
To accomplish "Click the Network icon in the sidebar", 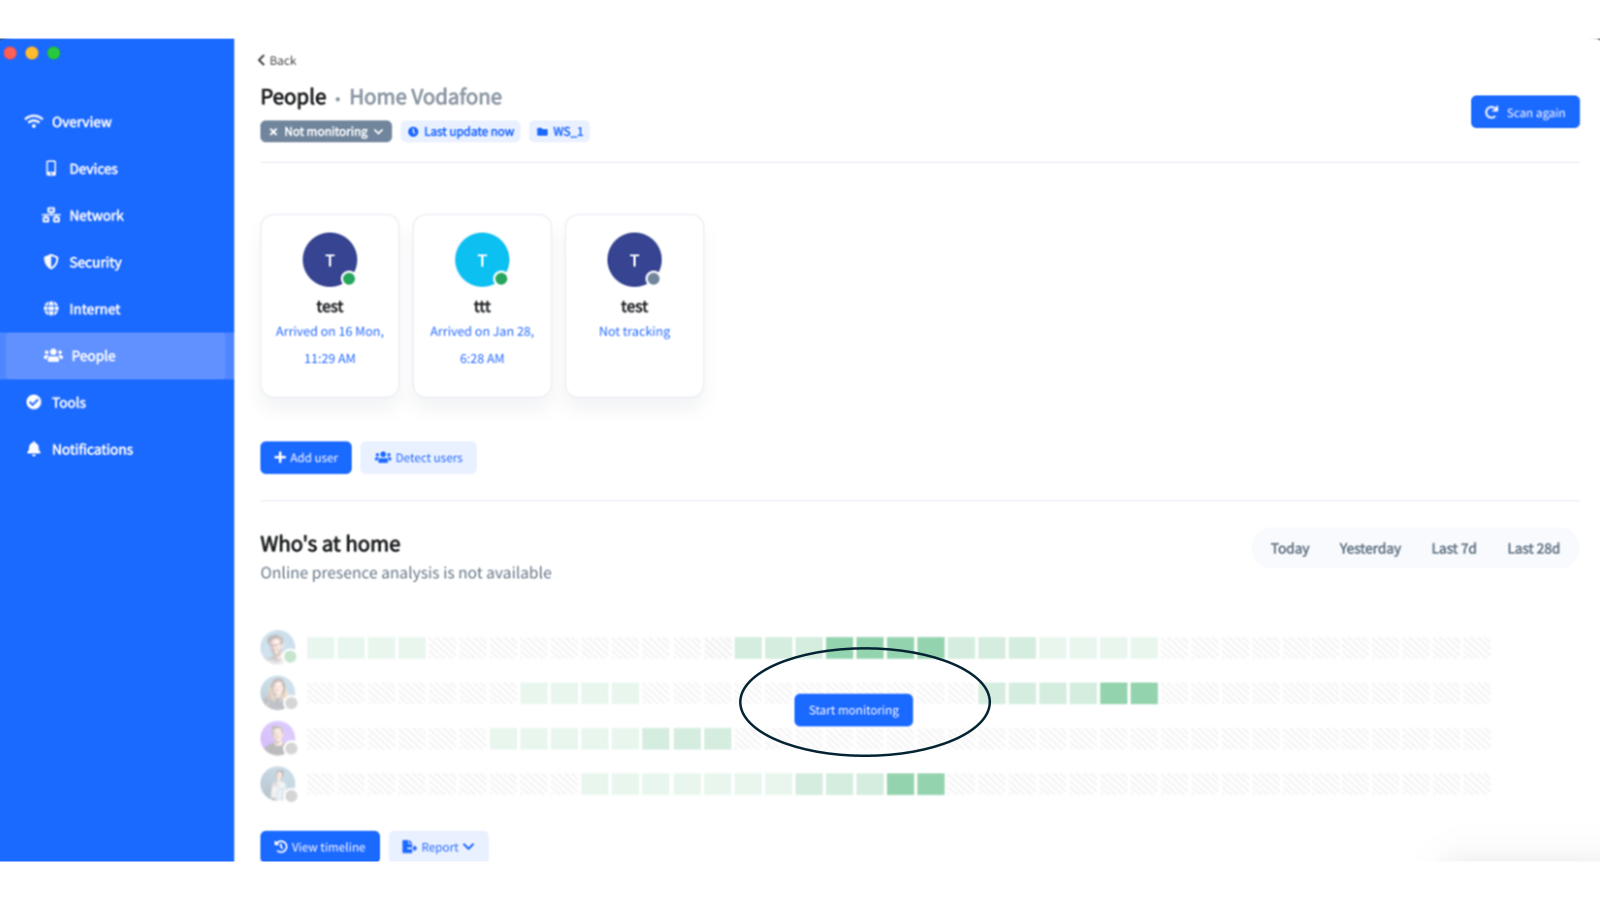I will (51, 216).
